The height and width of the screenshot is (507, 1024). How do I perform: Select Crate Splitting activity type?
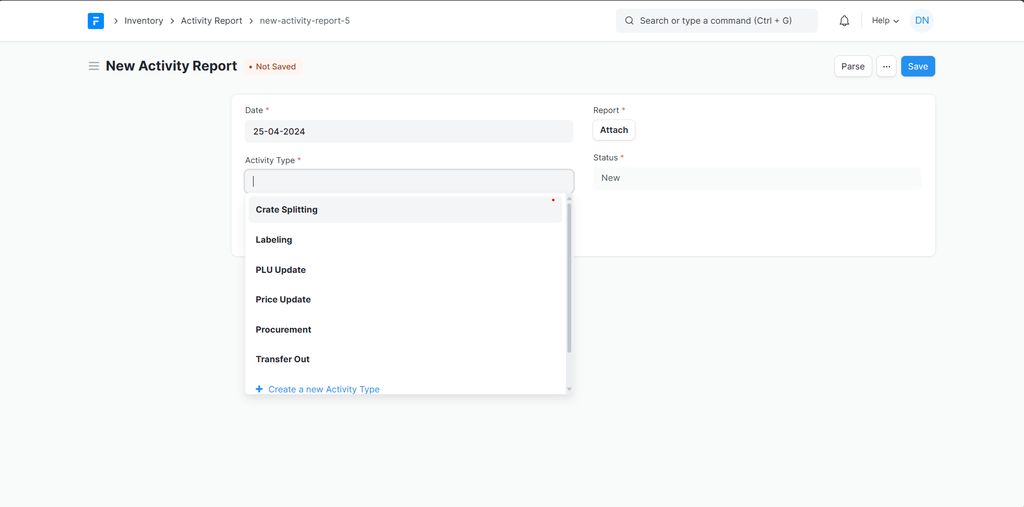pyautogui.click(x=405, y=210)
